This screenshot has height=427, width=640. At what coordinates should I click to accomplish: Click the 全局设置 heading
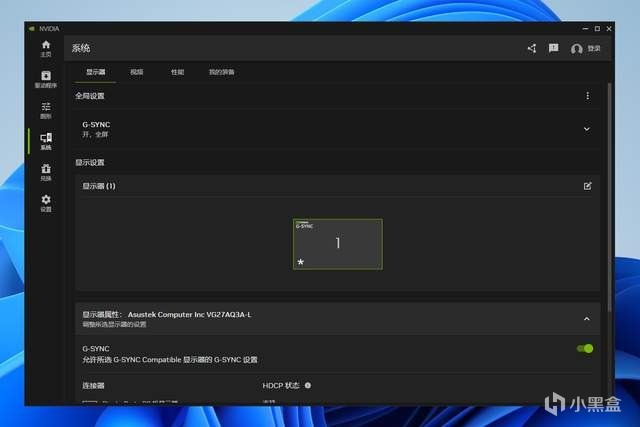tap(90, 96)
